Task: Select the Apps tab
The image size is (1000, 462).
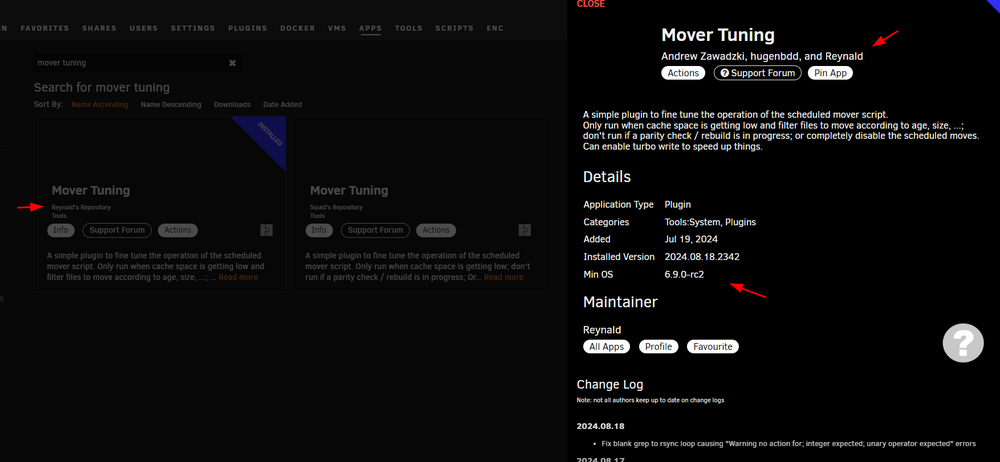Action: [370, 29]
